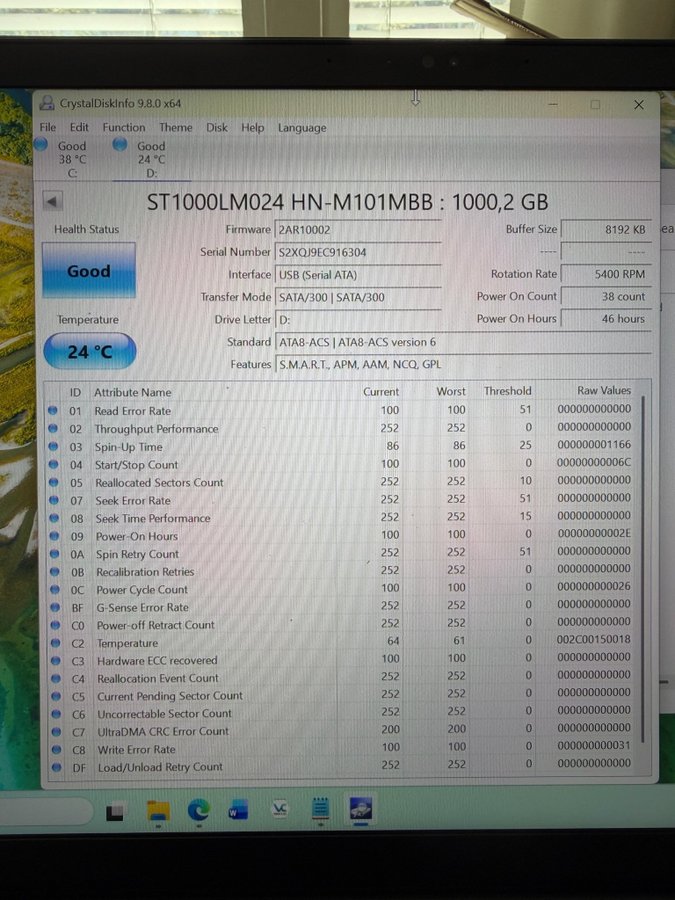Click the Raw Values column header
The height and width of the screenshot is (900, 675).
[603, 391]
